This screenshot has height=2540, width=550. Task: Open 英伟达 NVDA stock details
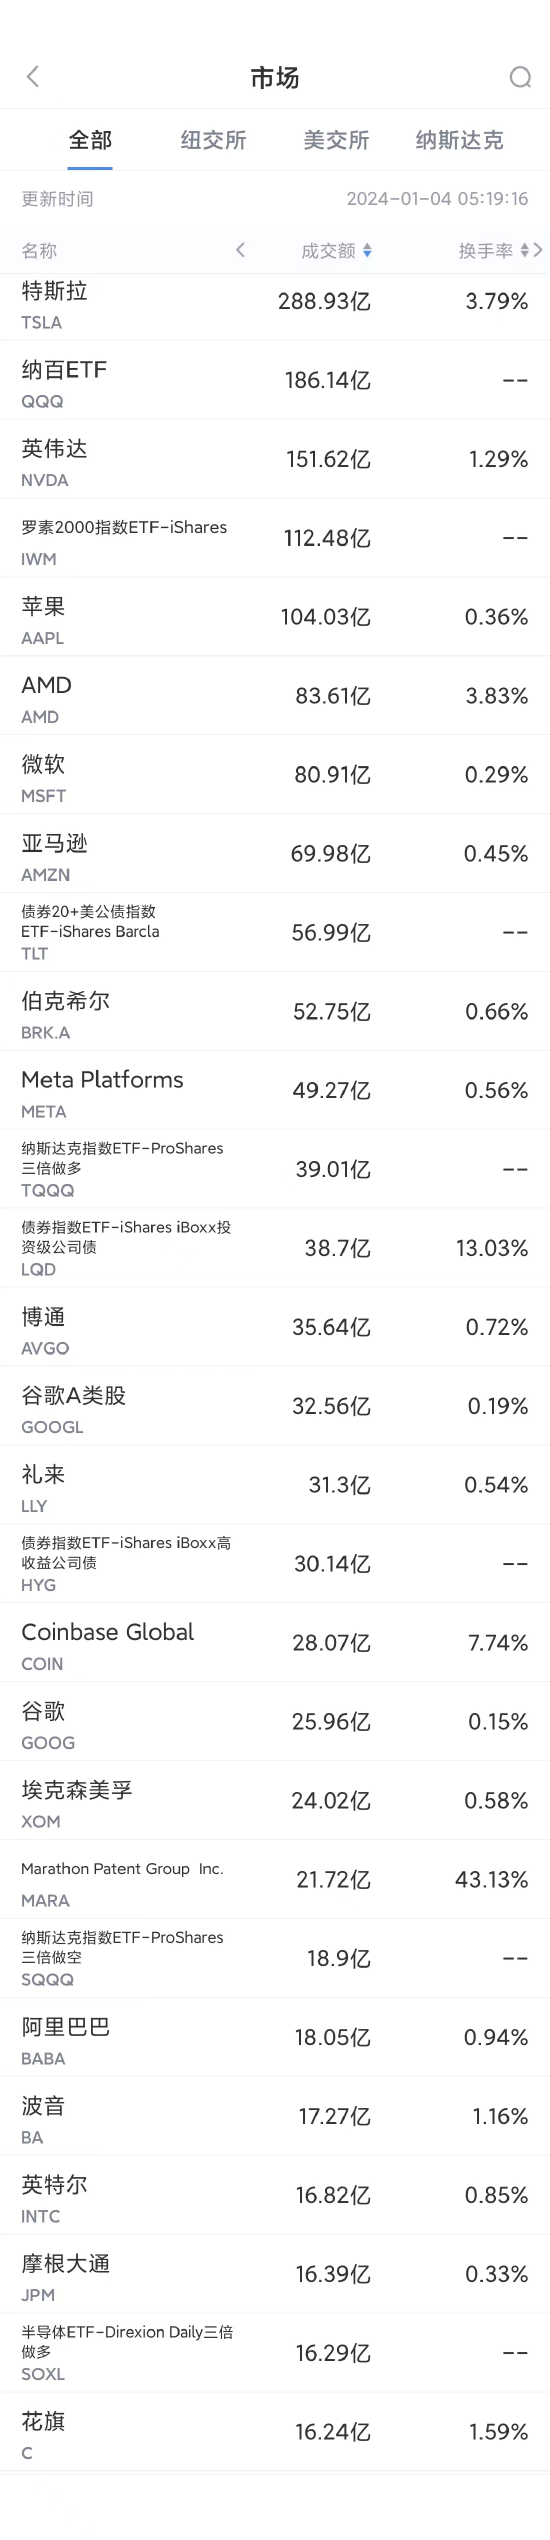click(x=275, y=459)
